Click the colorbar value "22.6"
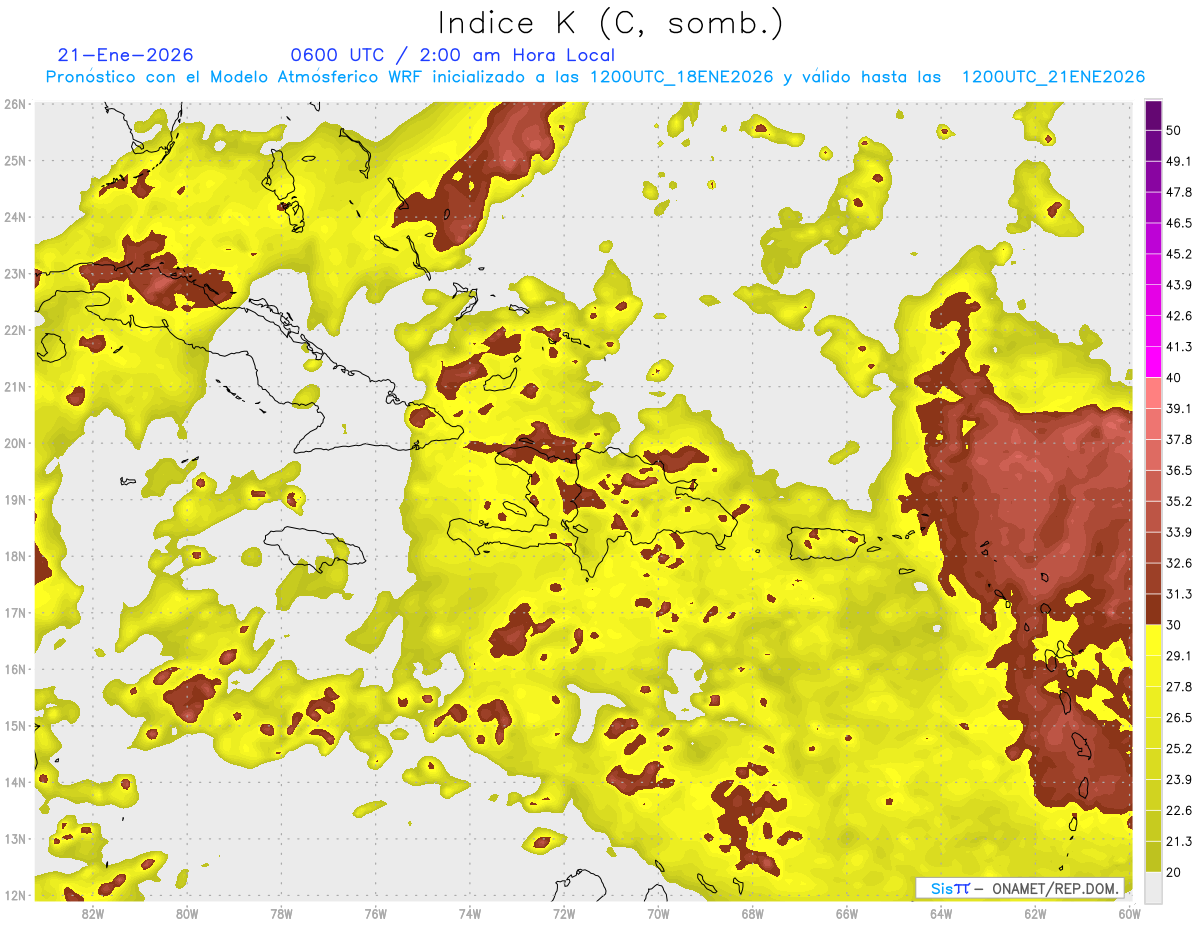1200x927 pixels. pos(1179,810)
